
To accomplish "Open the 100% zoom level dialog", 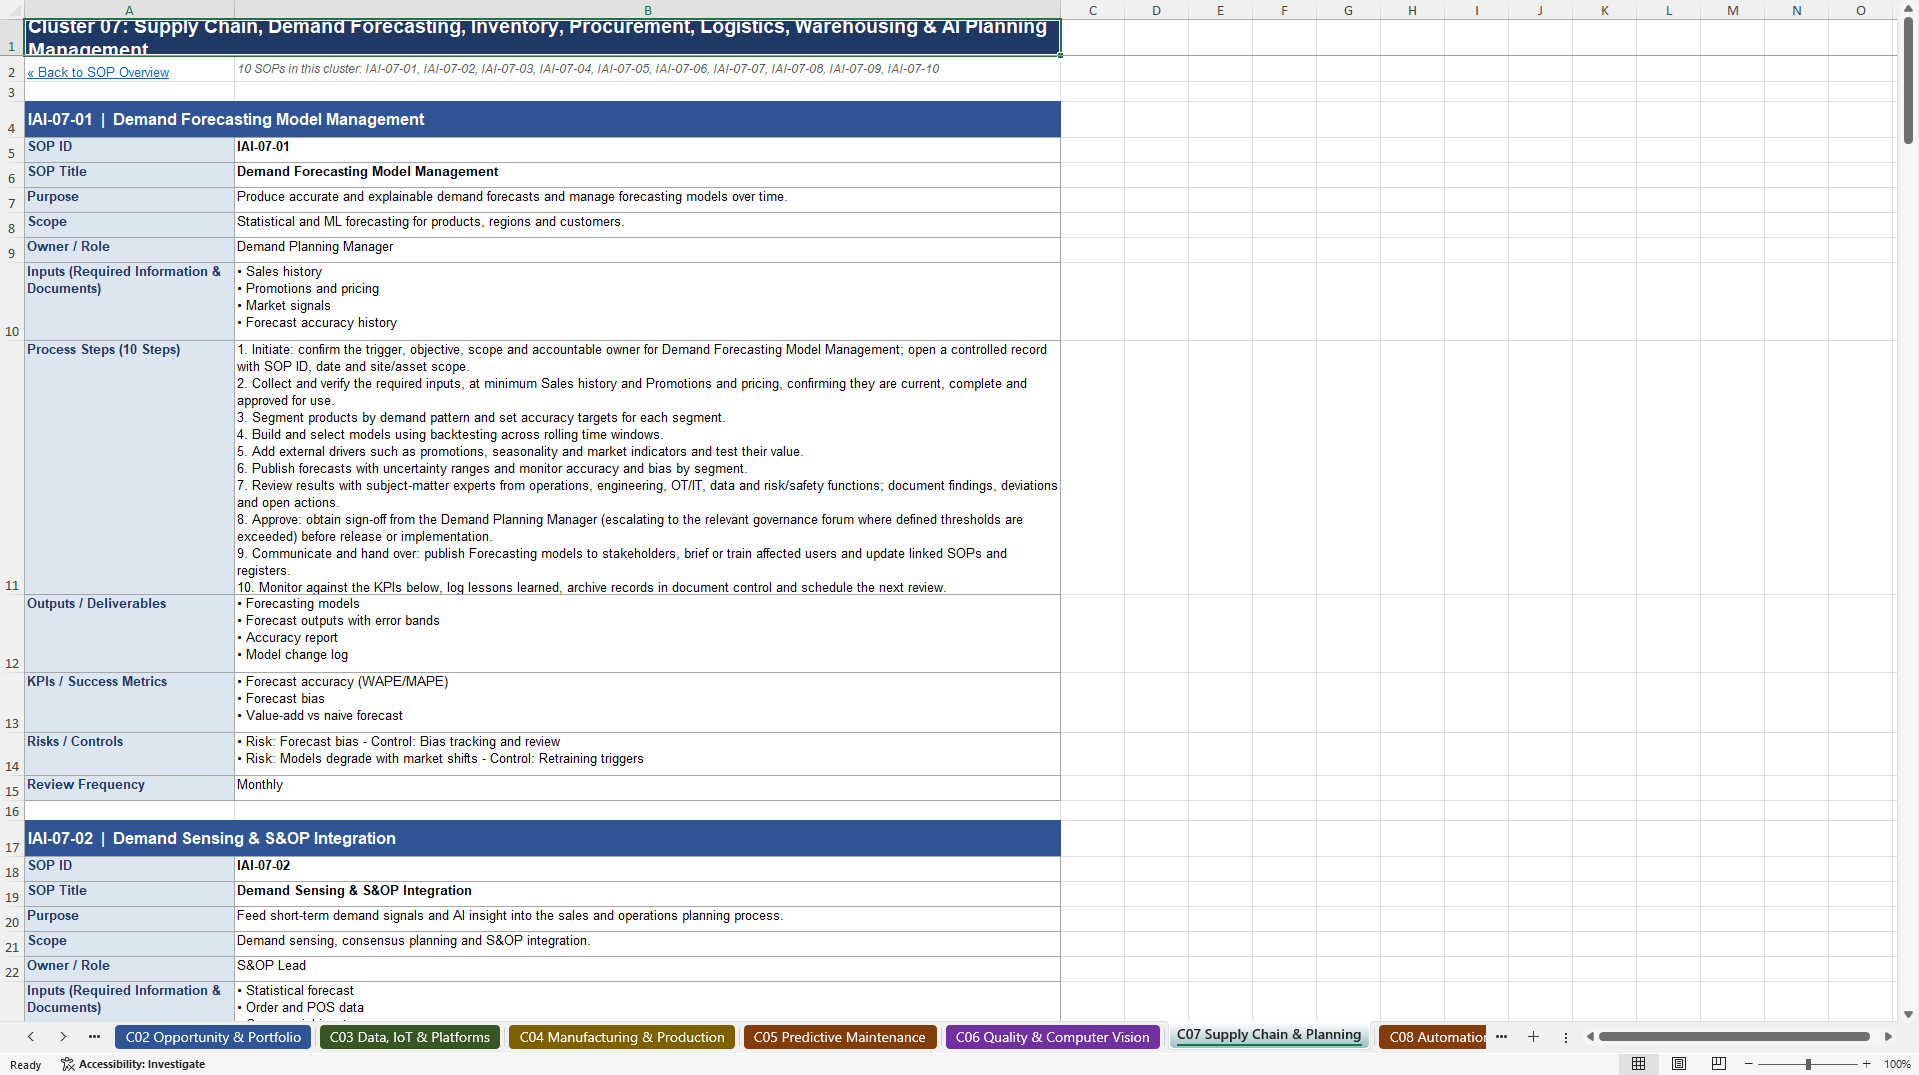I will click(1897, 1064).
